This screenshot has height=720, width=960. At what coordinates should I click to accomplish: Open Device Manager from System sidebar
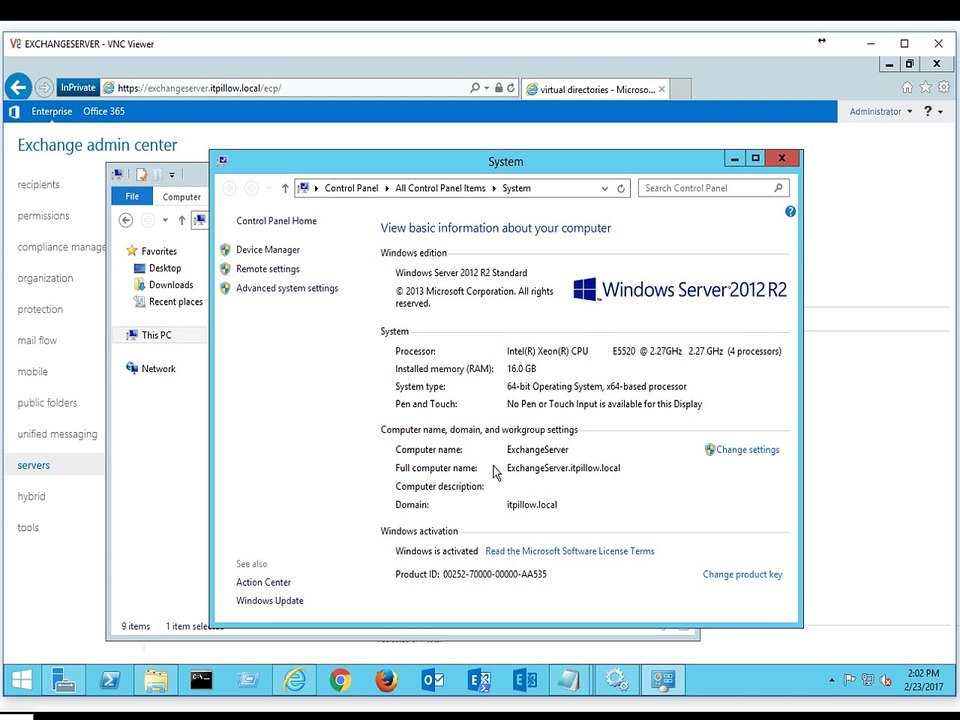268,250
